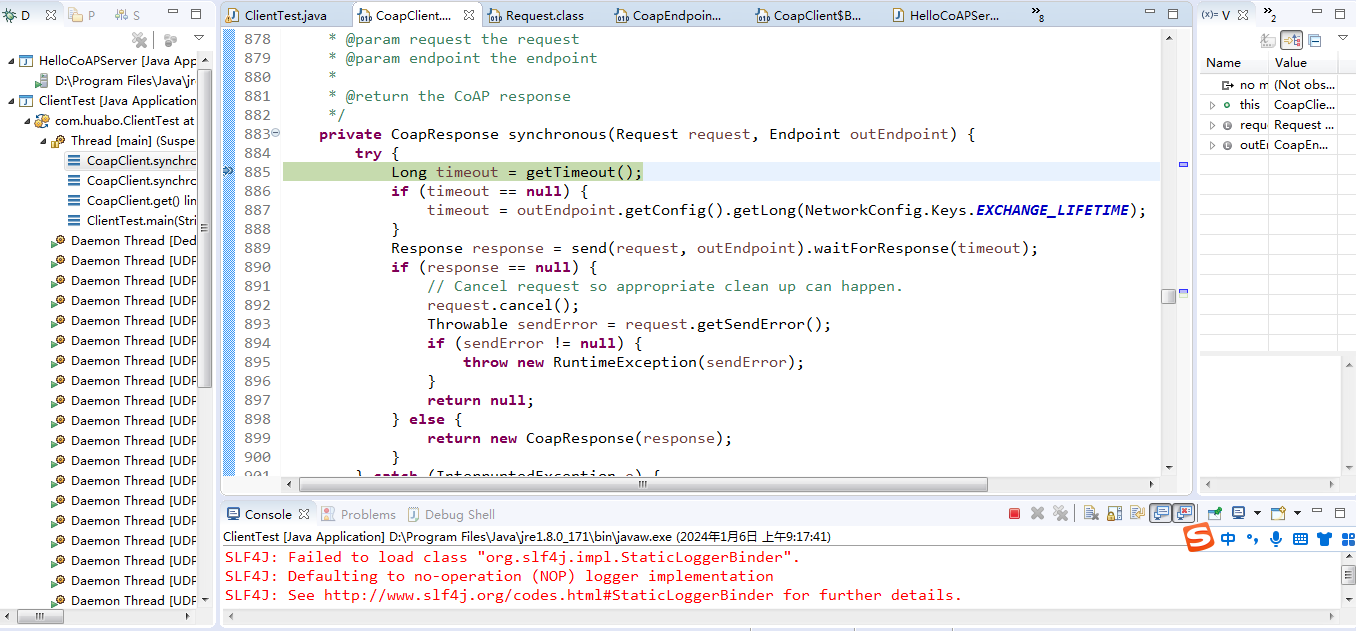Open the Open Console dropdown arrow
Image resolution: width=1356 pixels, height=631 pixels.
click(x=1297, y=514)
